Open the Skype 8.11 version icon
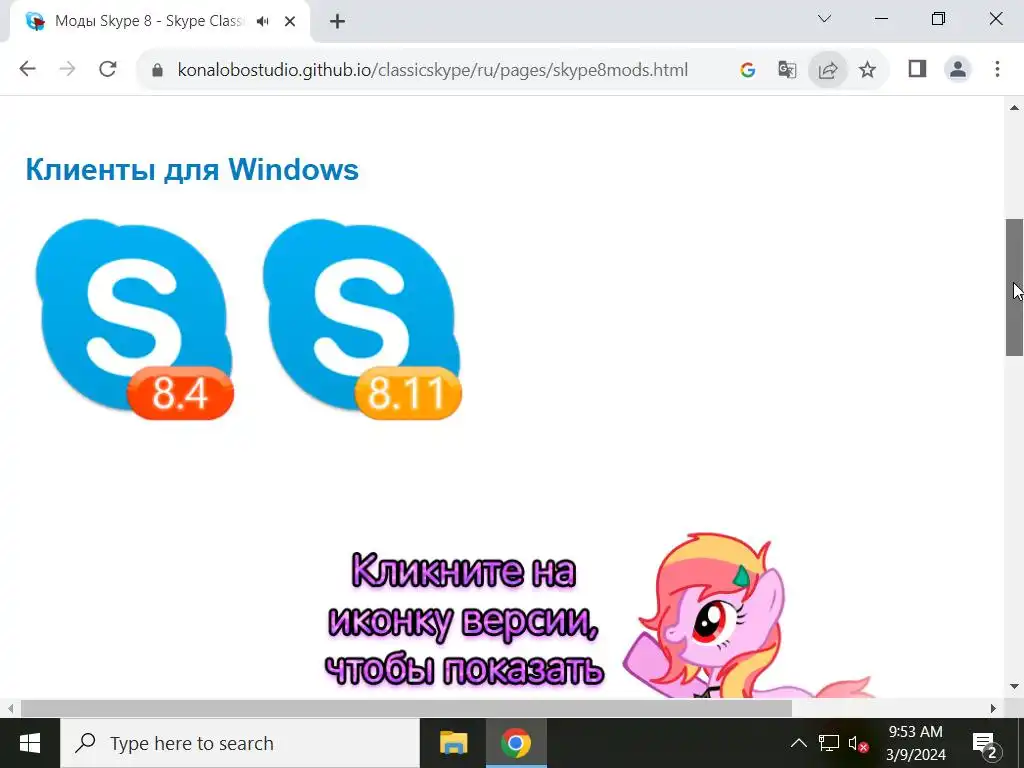The image size is (1024, 768). click(362, 319)
